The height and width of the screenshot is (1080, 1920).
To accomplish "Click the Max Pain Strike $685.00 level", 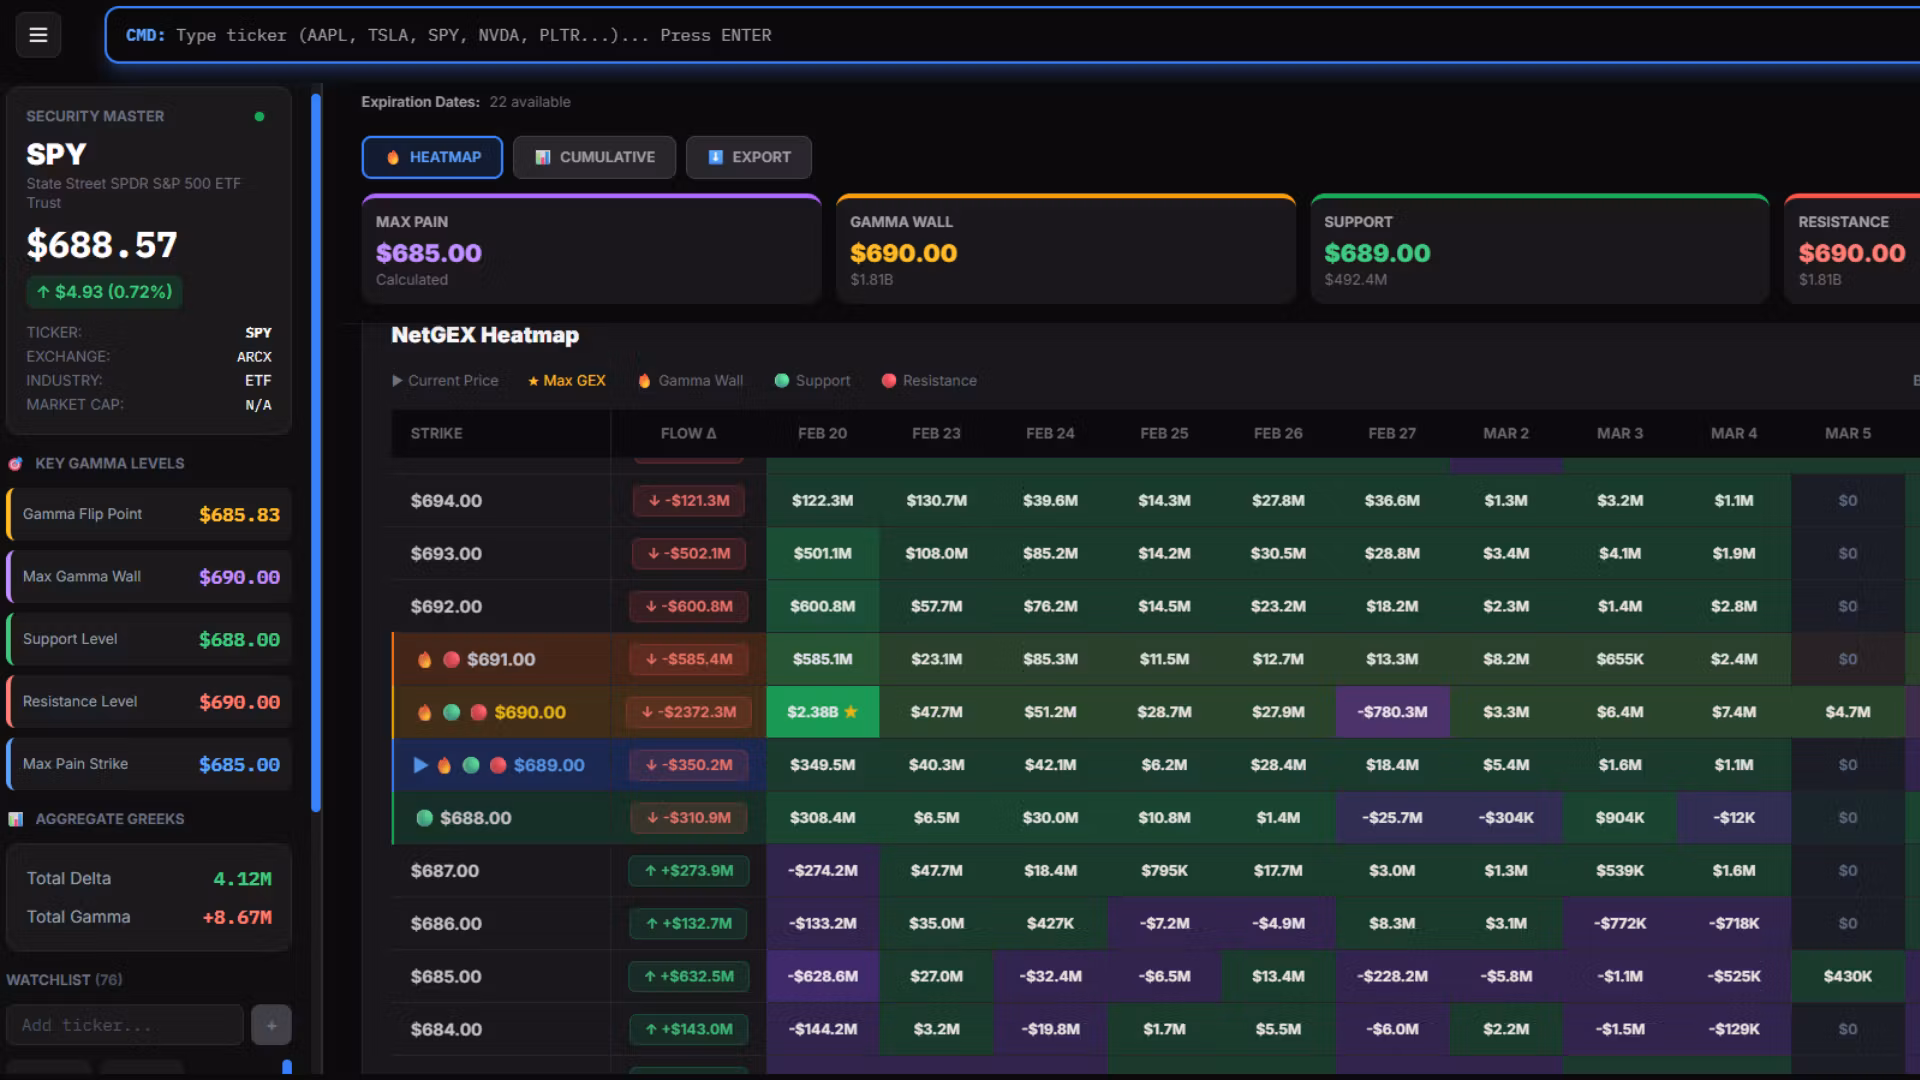I will (150, 764).
